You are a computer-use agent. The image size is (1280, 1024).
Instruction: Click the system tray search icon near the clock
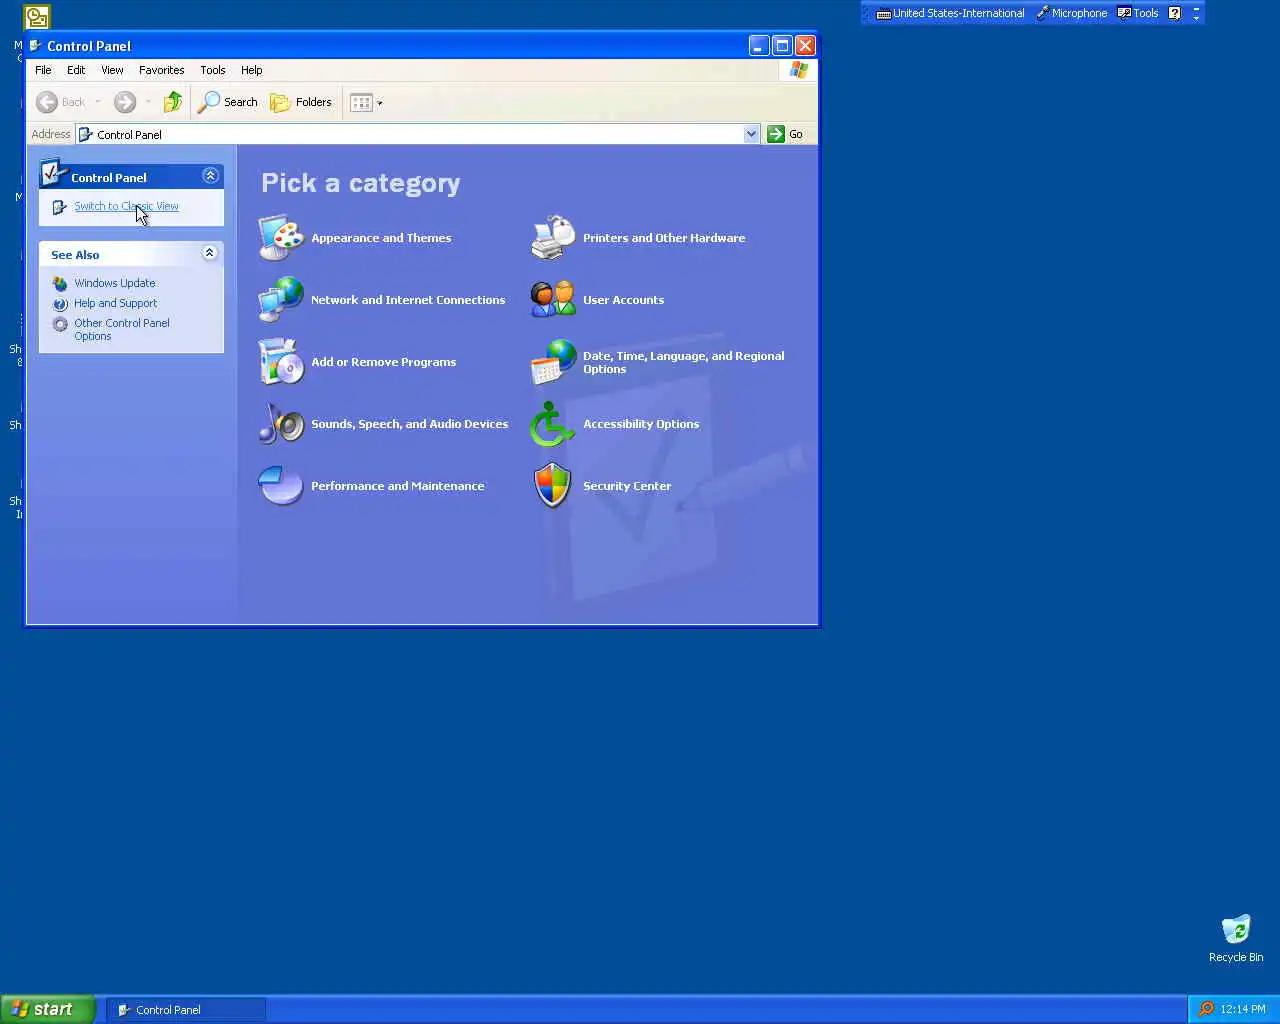point(1206,1009)
